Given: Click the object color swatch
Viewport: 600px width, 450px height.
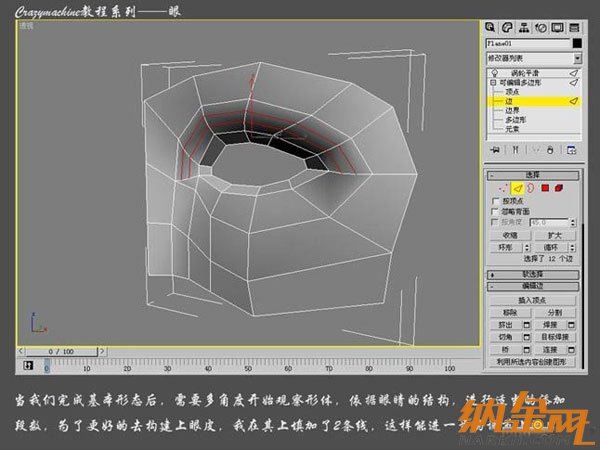Looking at the screenshot, I should pyautogui.click(x=576, y=44).
